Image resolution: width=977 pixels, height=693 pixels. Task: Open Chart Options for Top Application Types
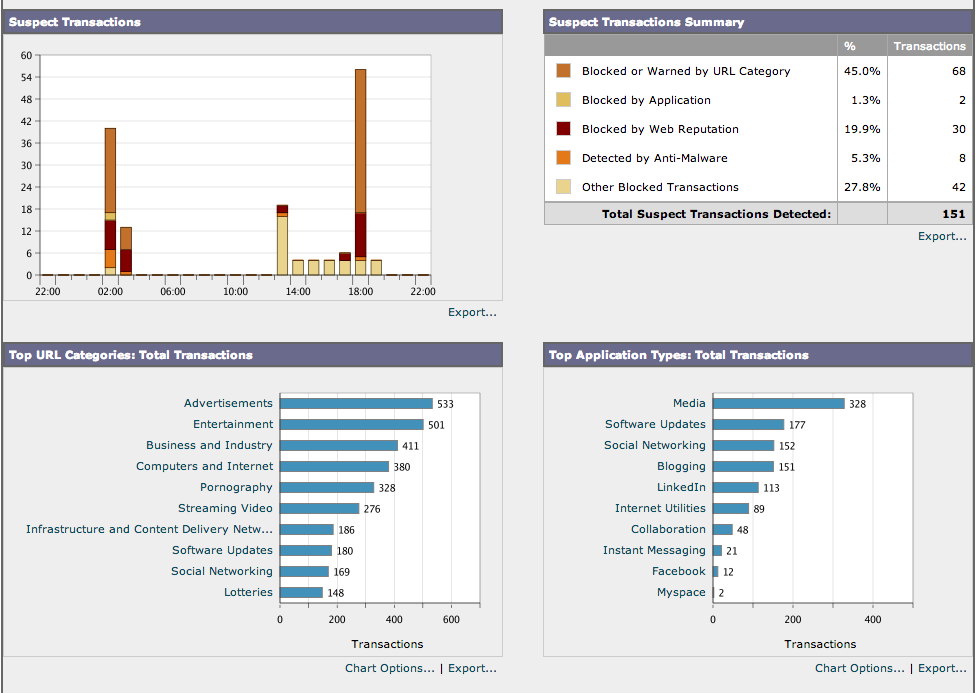pos(860,668)
